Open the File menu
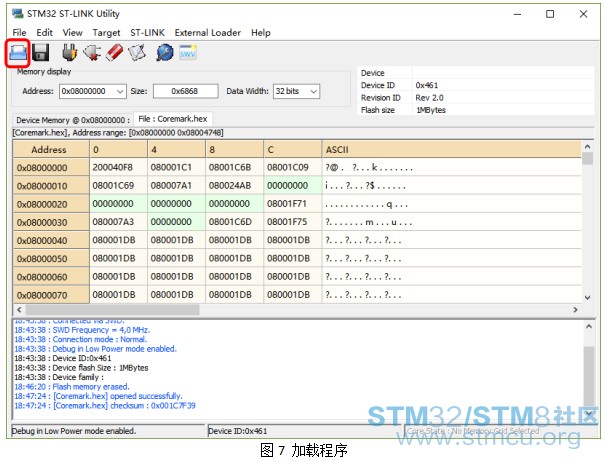 (x=19, y=33)
